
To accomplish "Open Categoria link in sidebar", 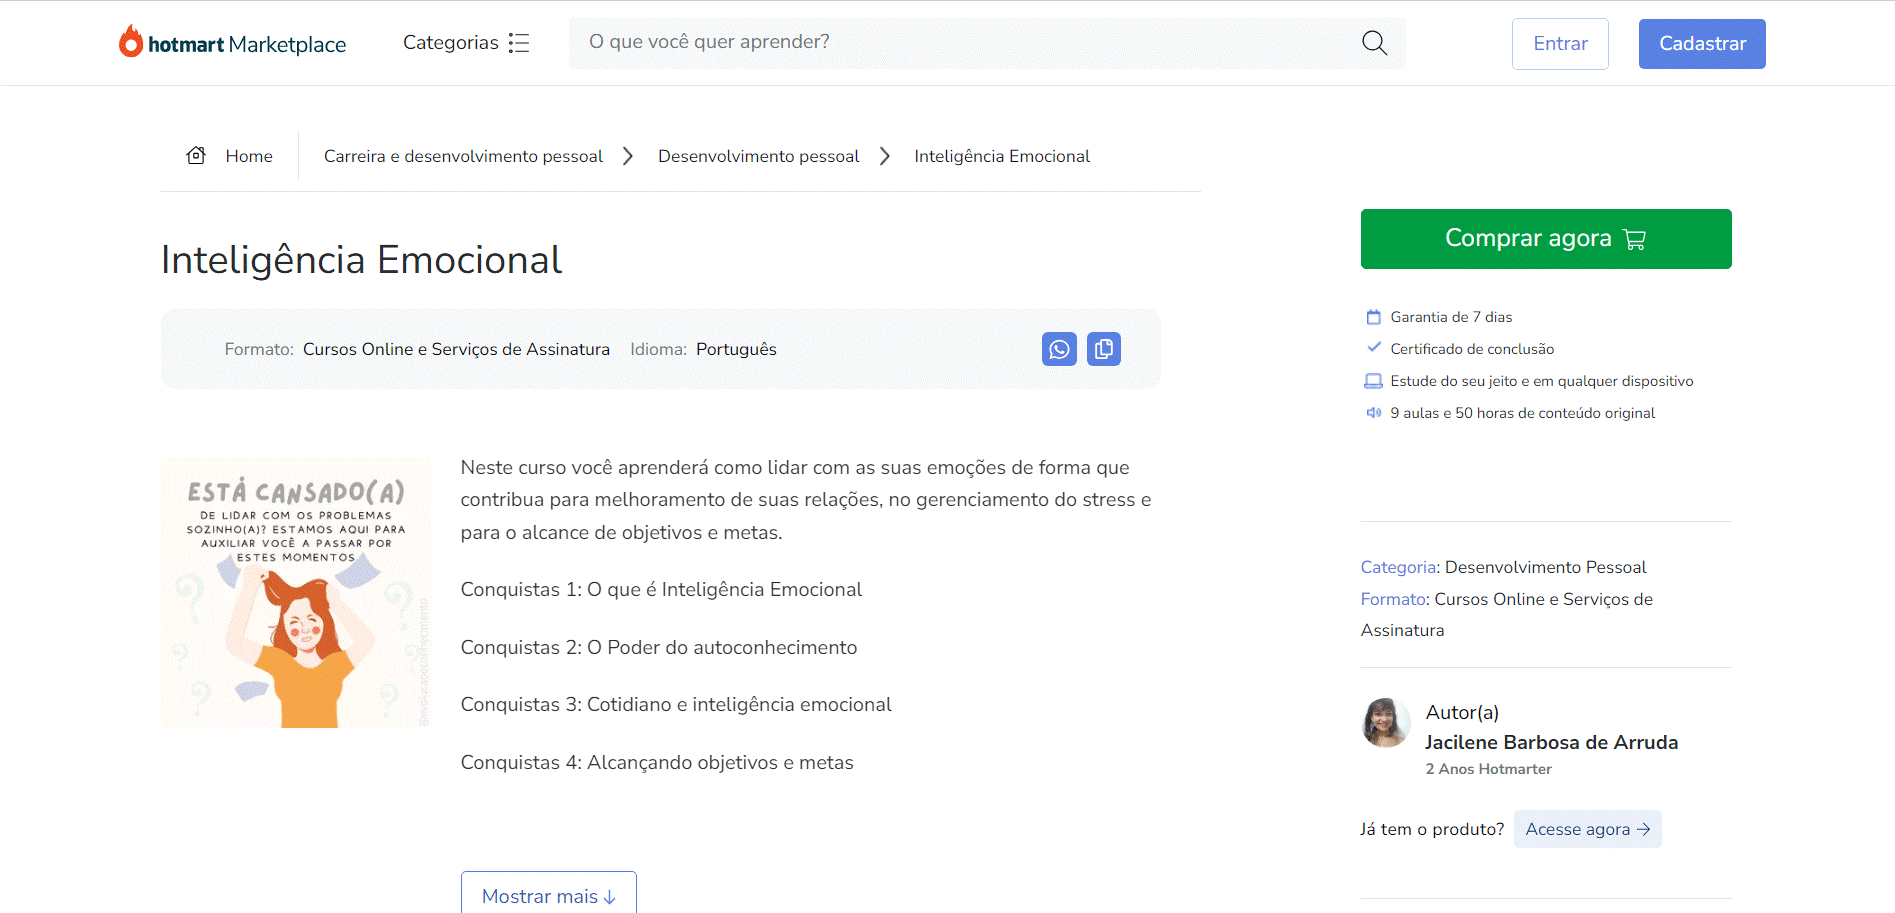I will click(x=1399, y=567).
